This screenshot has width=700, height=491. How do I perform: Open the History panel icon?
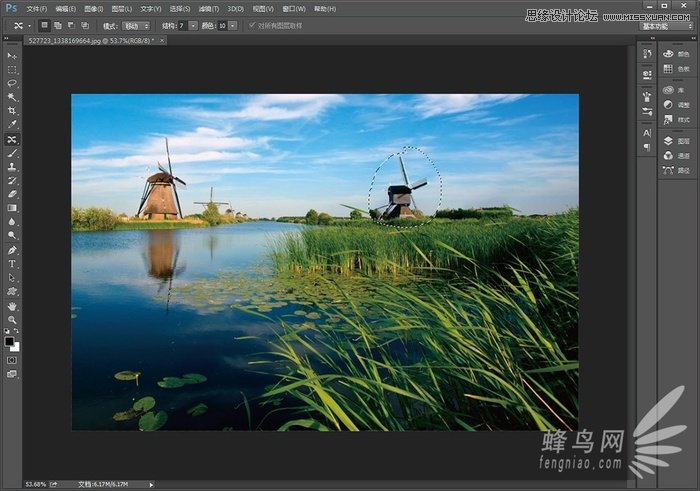point(647,54)
